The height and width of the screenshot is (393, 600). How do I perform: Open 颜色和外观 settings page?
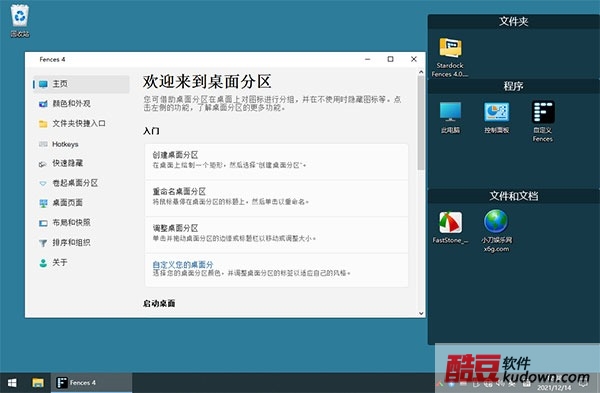point(71,104)
